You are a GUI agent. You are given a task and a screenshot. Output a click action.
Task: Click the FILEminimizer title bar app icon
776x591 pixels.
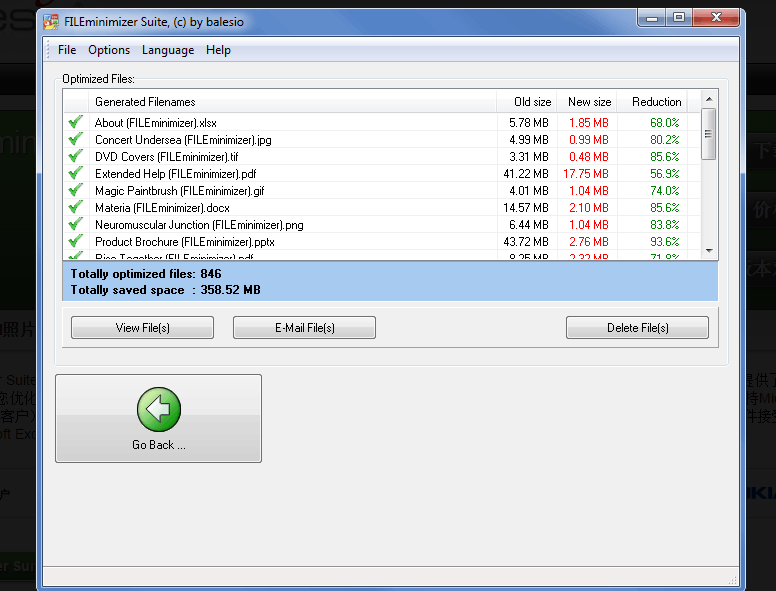point(51,22)
